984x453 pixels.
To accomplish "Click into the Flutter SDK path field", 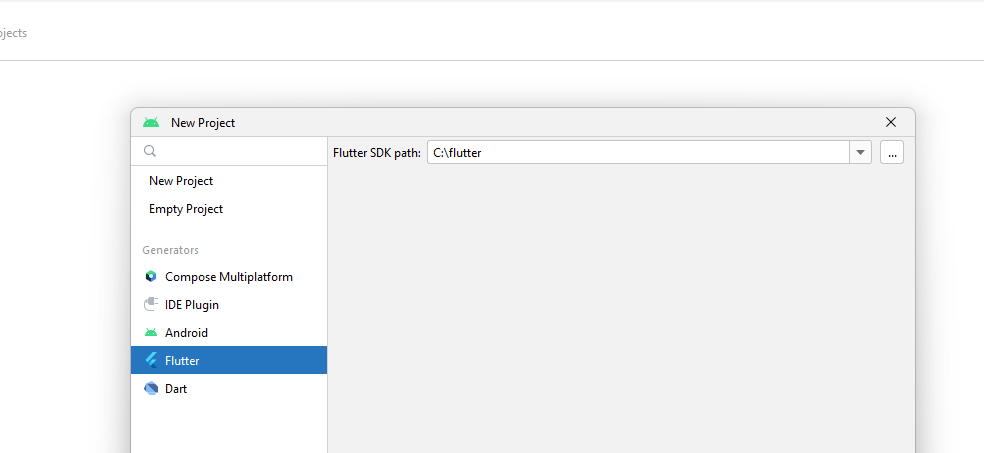I will point(638,152).
